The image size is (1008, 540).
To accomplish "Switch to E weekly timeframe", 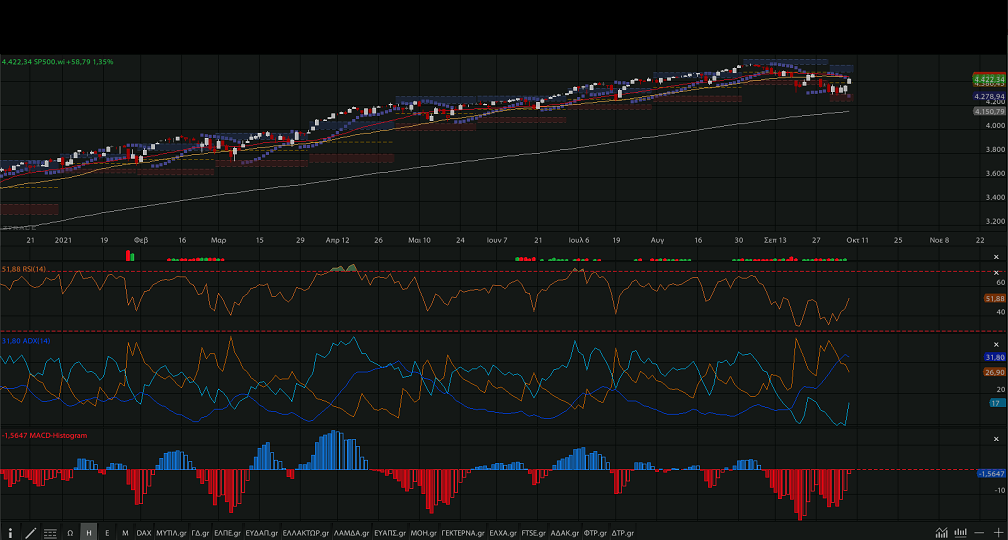I will (x=107, y=533).
